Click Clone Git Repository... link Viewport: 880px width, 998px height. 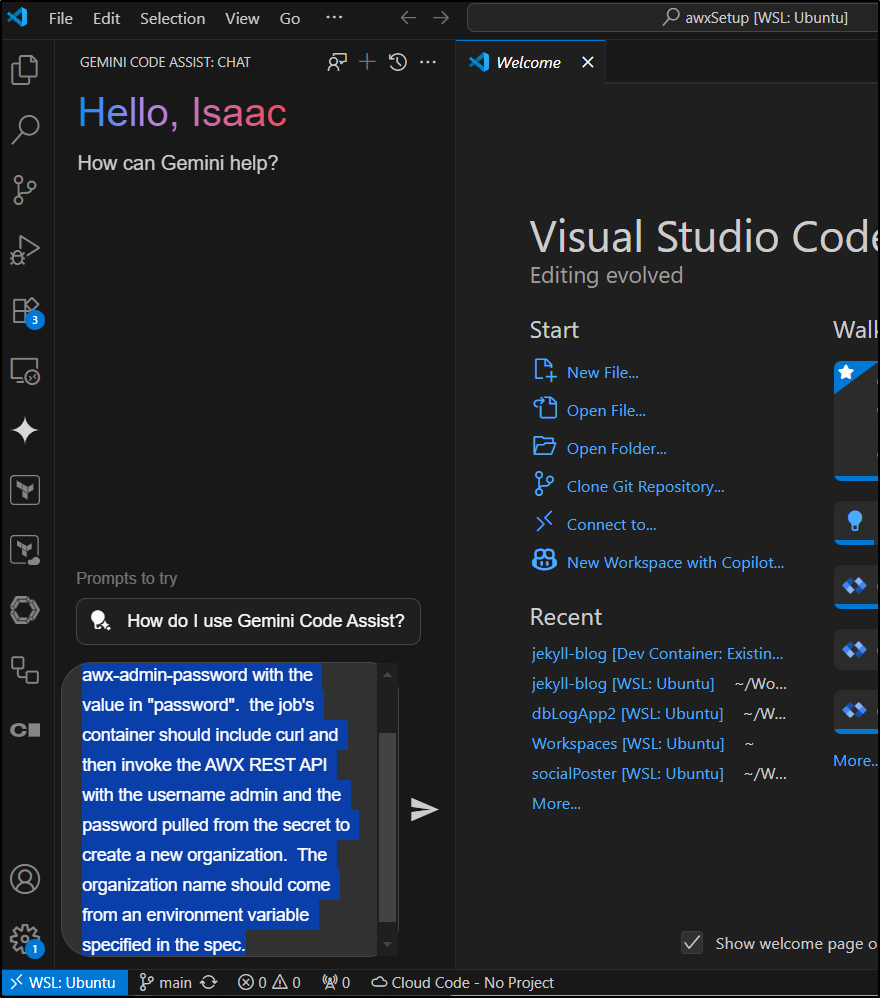pos(645,486)
